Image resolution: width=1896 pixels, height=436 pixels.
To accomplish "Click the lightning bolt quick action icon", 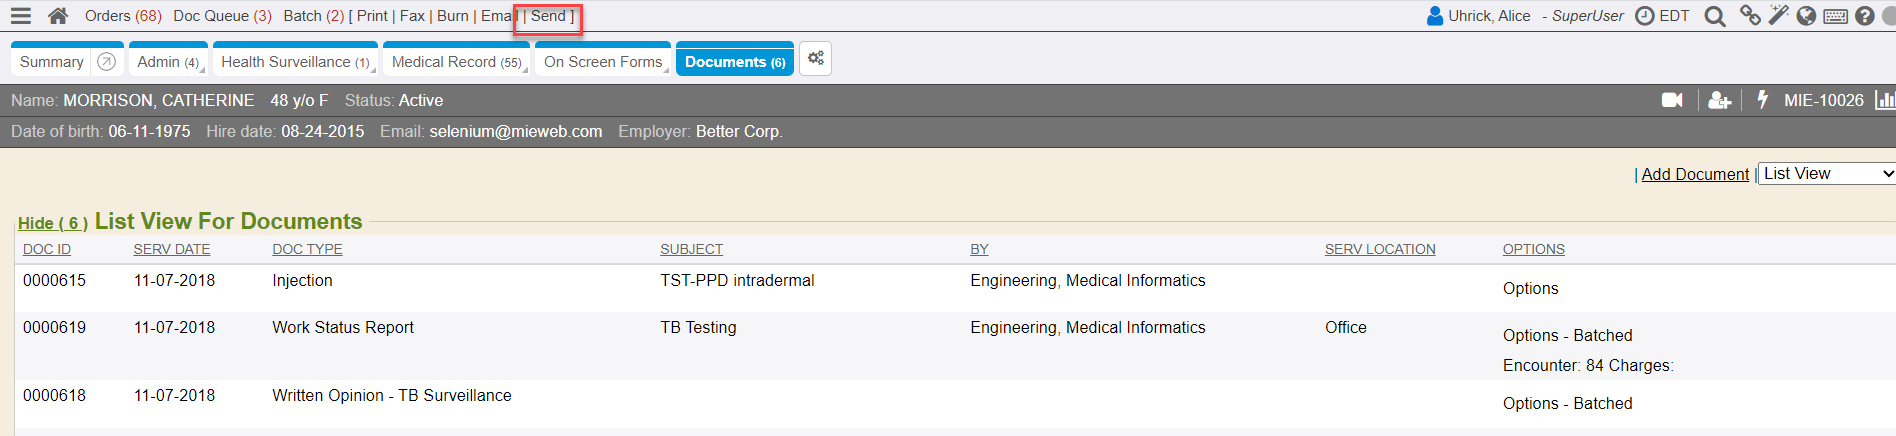I will click(1762, 100).
